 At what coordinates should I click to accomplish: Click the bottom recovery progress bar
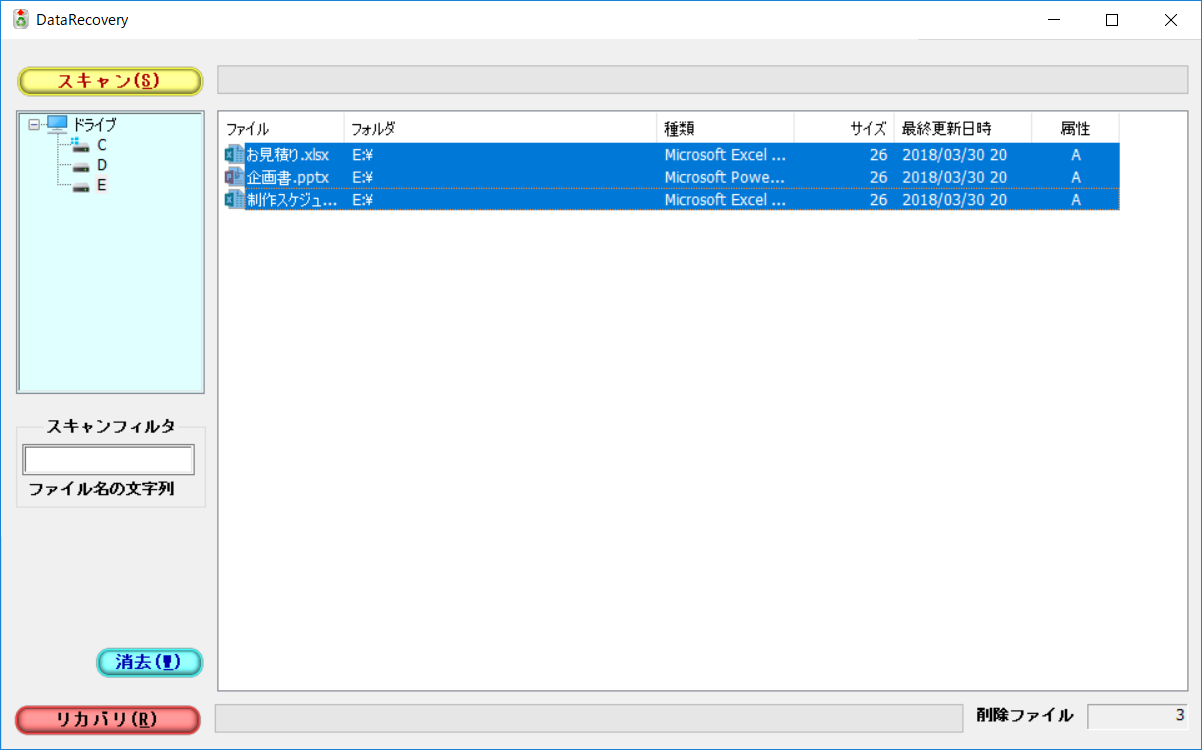pyautogui.click(x=589, y=718)
